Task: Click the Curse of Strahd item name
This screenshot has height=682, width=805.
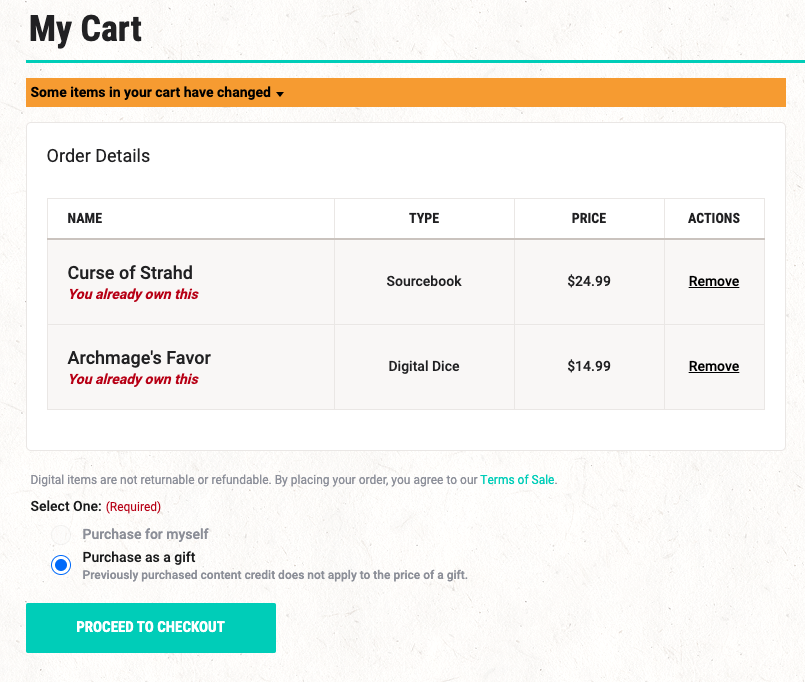Action: [x=130, y=273]
